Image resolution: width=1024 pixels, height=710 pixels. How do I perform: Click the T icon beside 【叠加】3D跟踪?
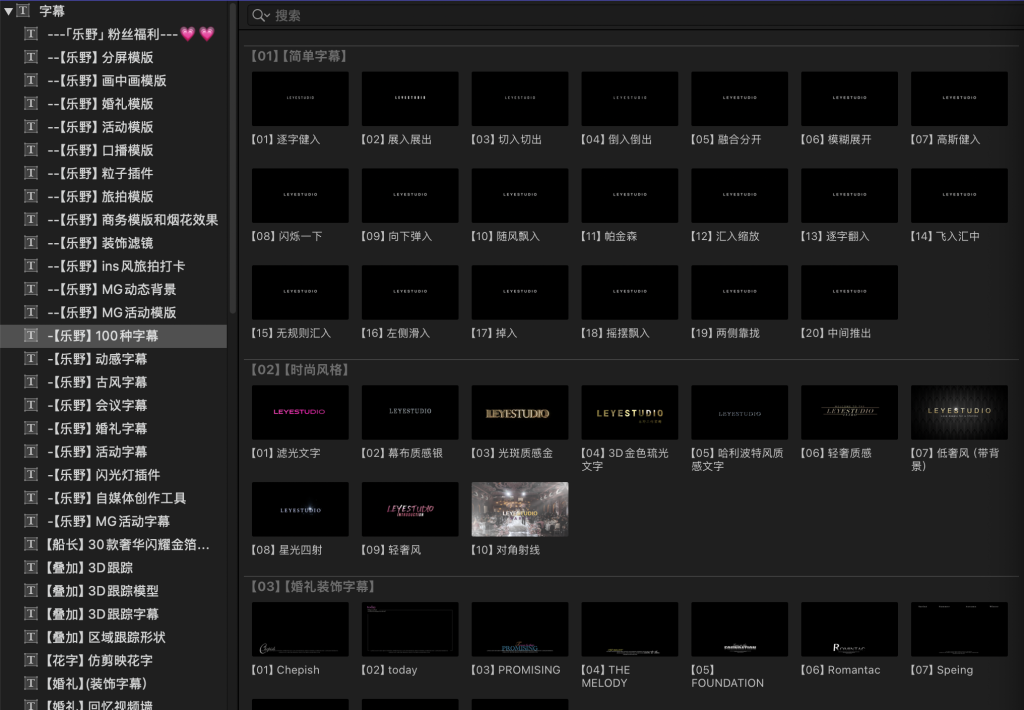pyautogui.click(x=31, y=567)
